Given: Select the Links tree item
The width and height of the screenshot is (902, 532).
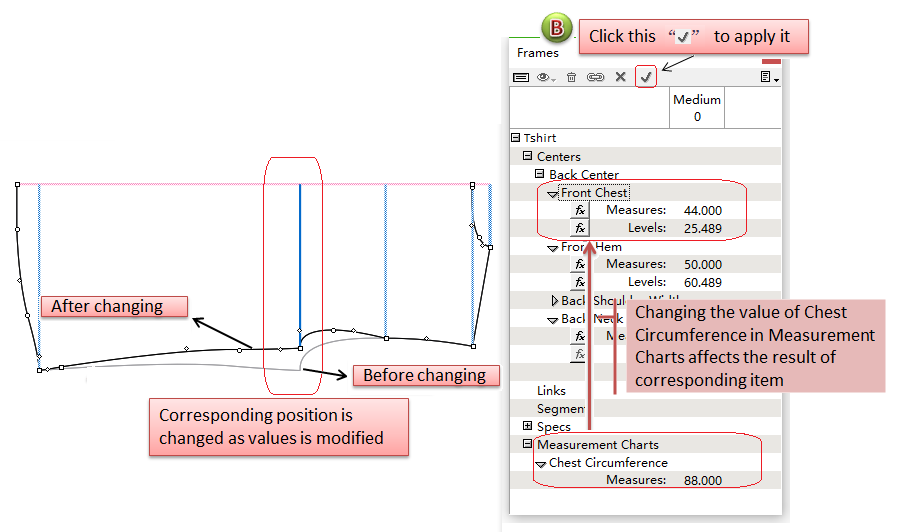Looking at the screenshot, I should [551, 391].
